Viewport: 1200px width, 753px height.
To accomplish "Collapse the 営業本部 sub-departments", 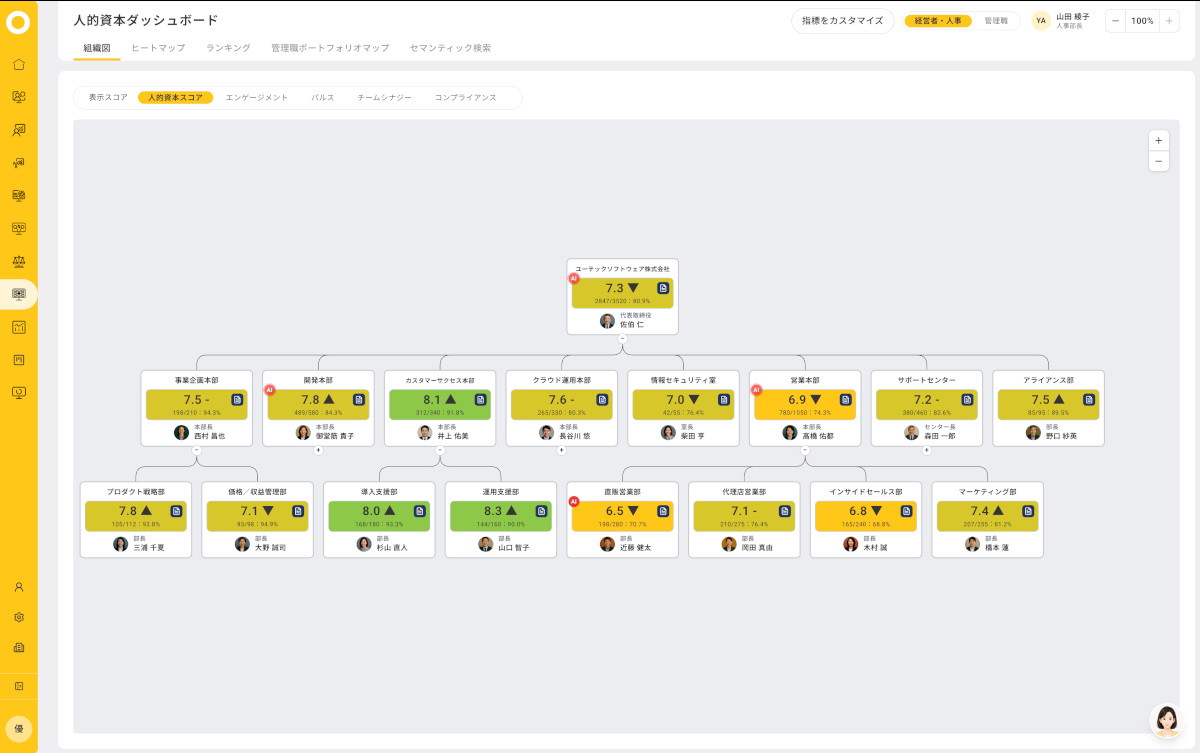I will pyautogui.click(x=805, y=450).
